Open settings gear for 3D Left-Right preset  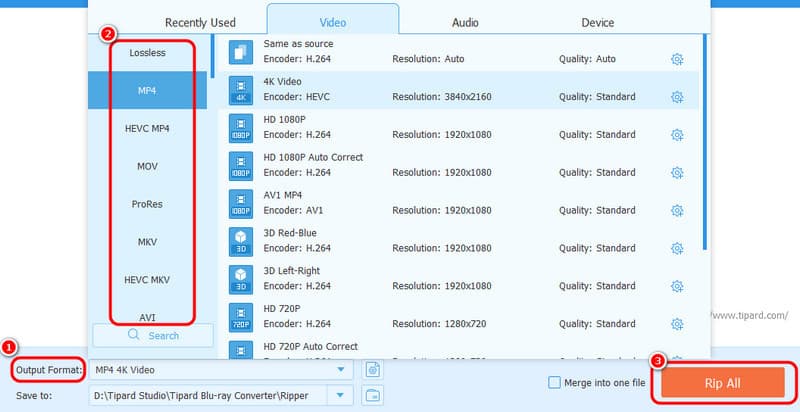(x=677, y=286)
